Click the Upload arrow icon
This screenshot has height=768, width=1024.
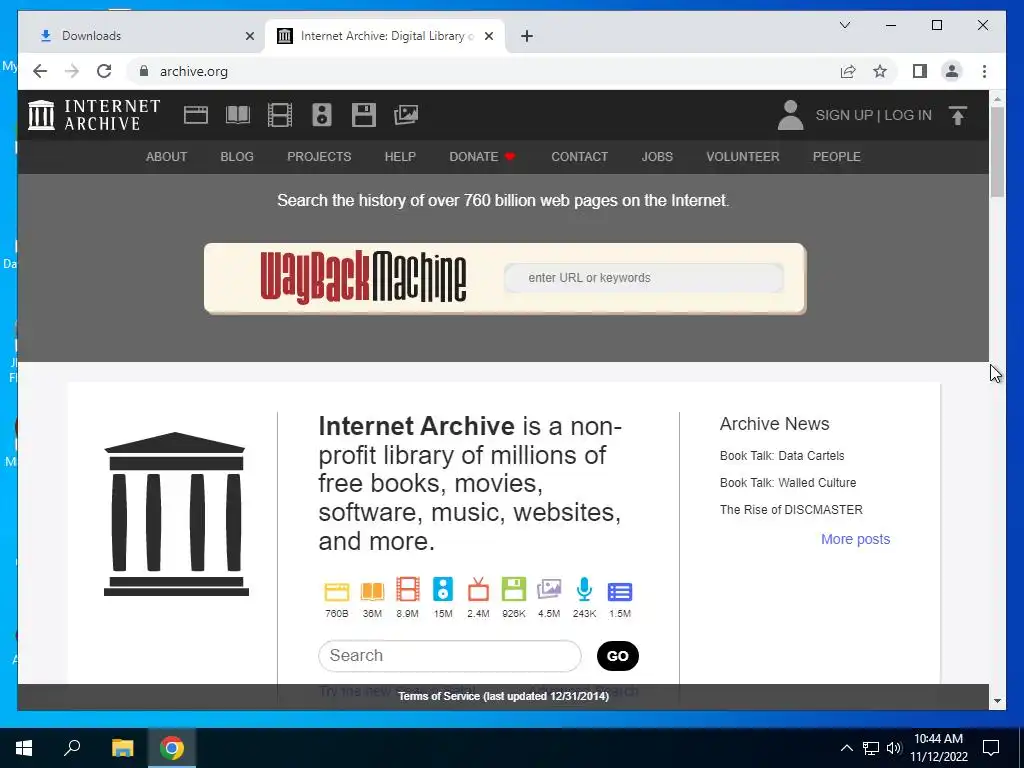(x=957, y=116)
